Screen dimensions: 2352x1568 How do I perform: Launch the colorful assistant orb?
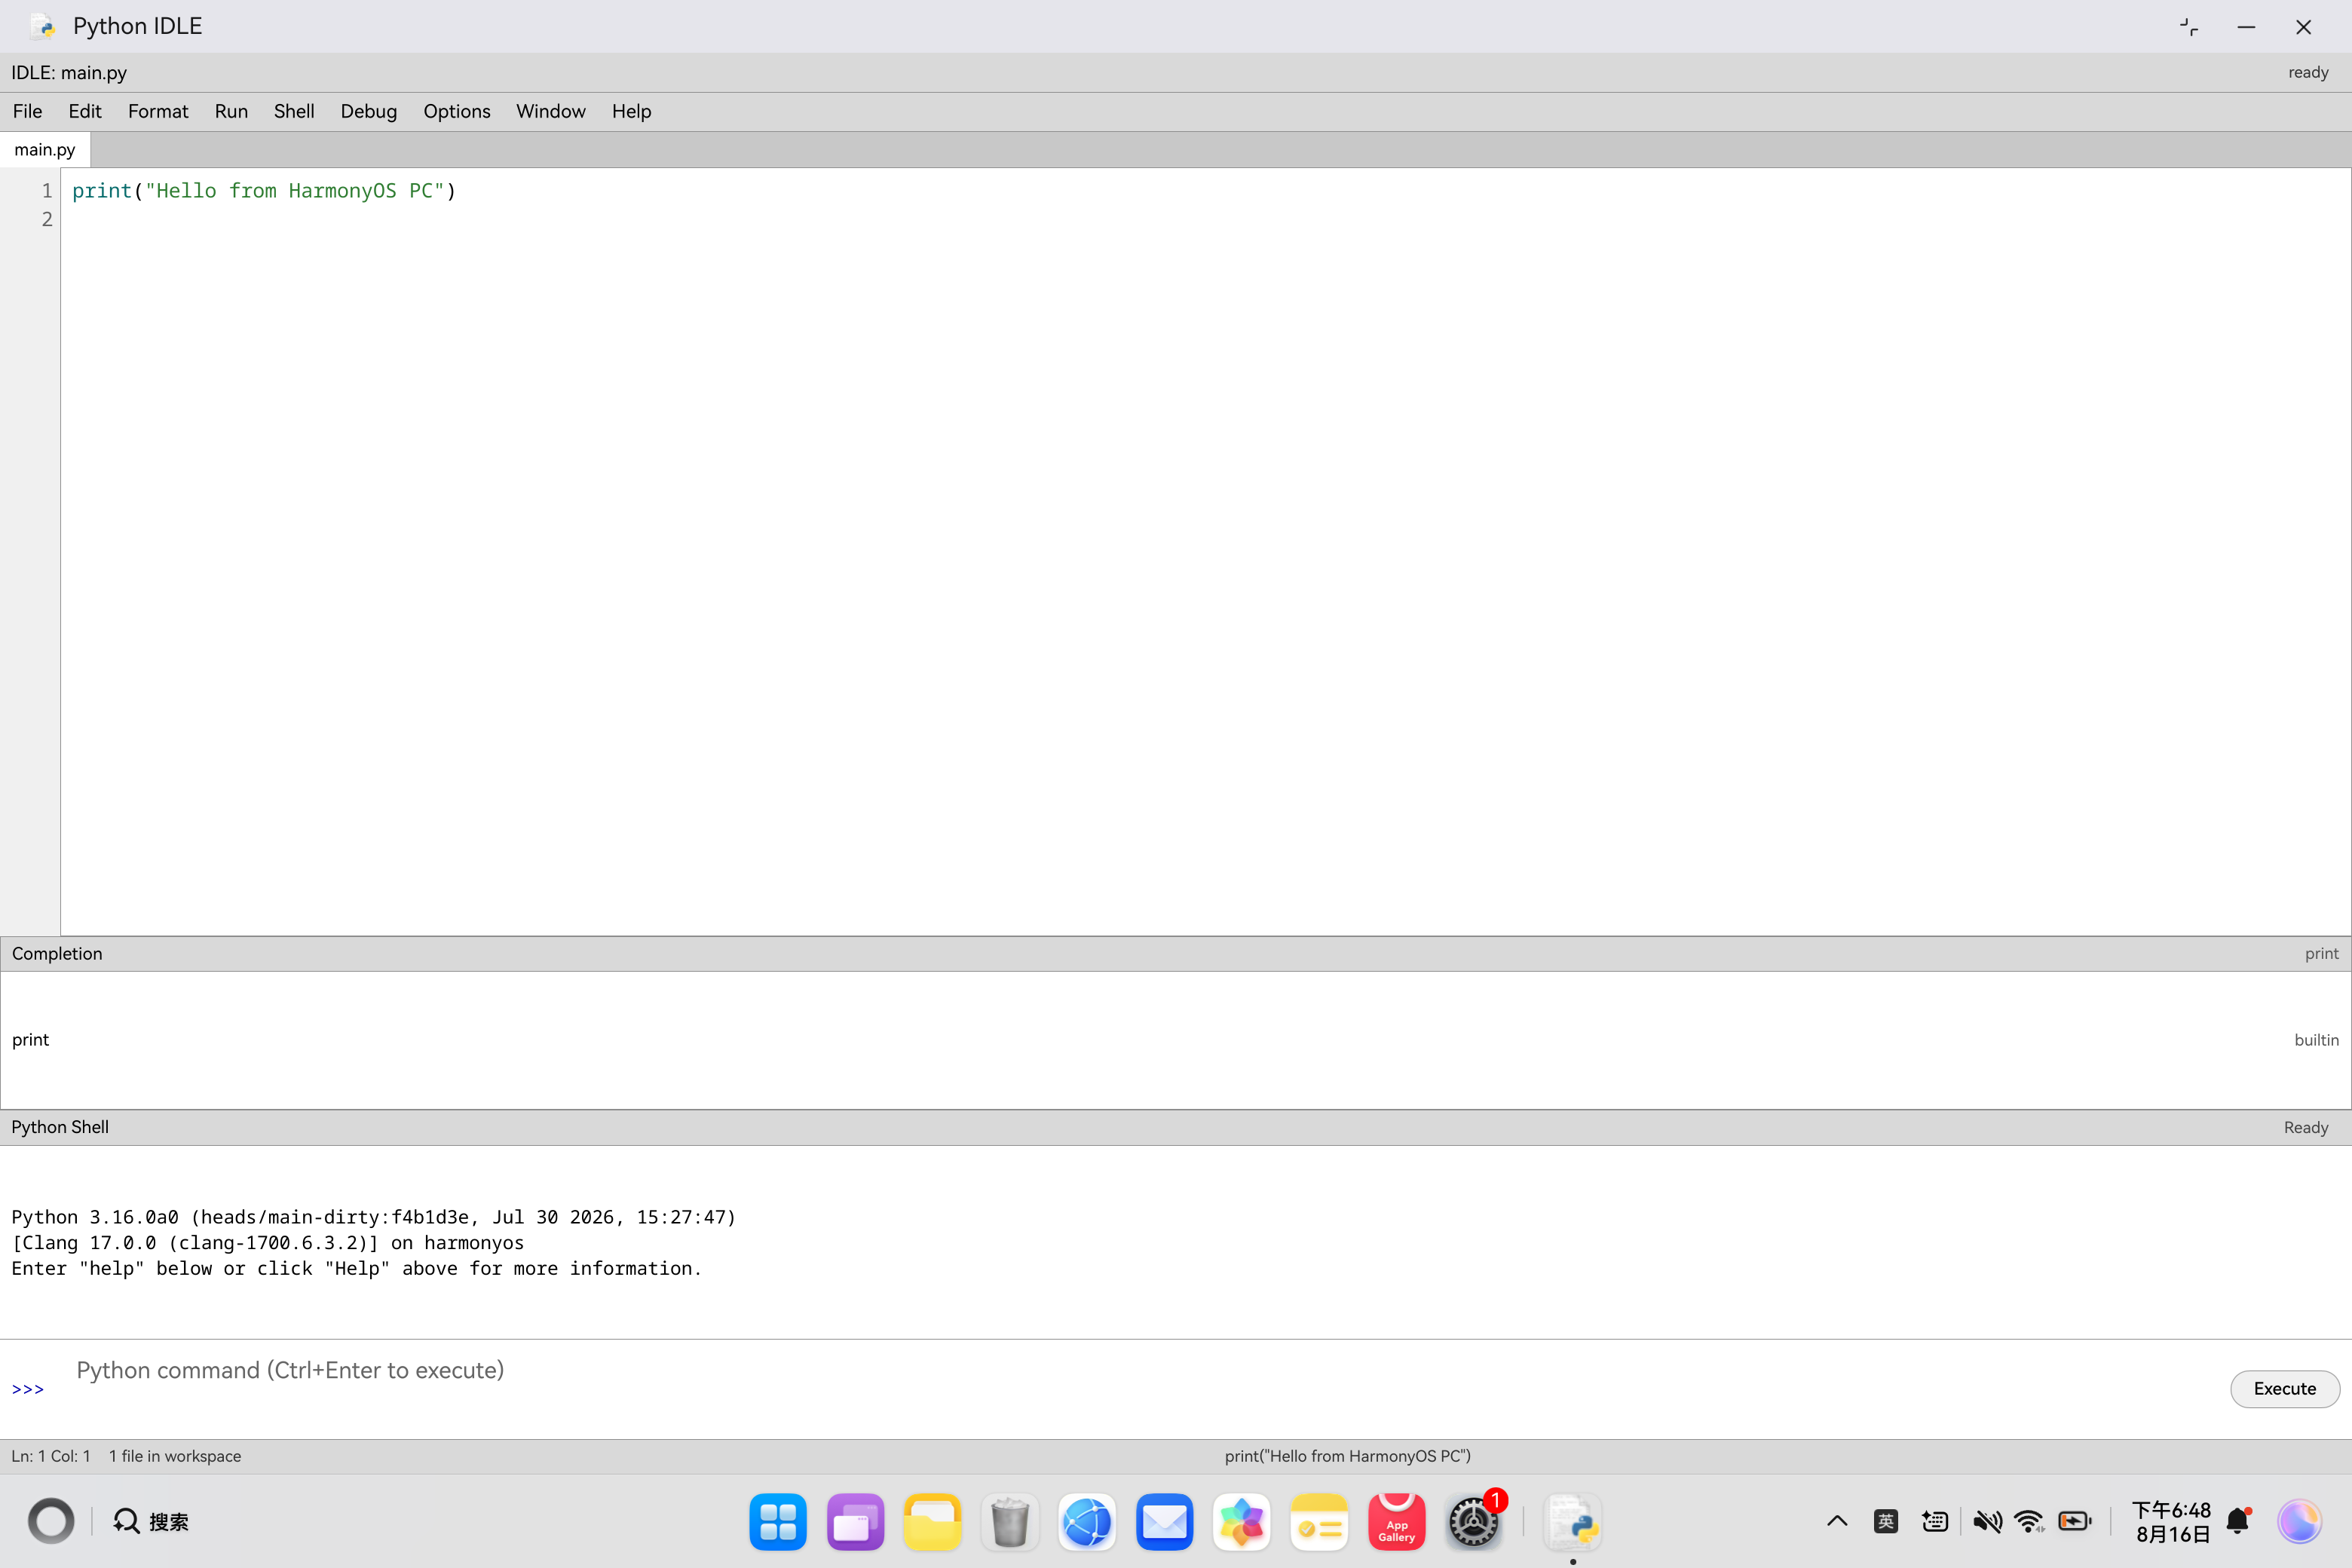pyautogui.click(x=2300, y=1522)
